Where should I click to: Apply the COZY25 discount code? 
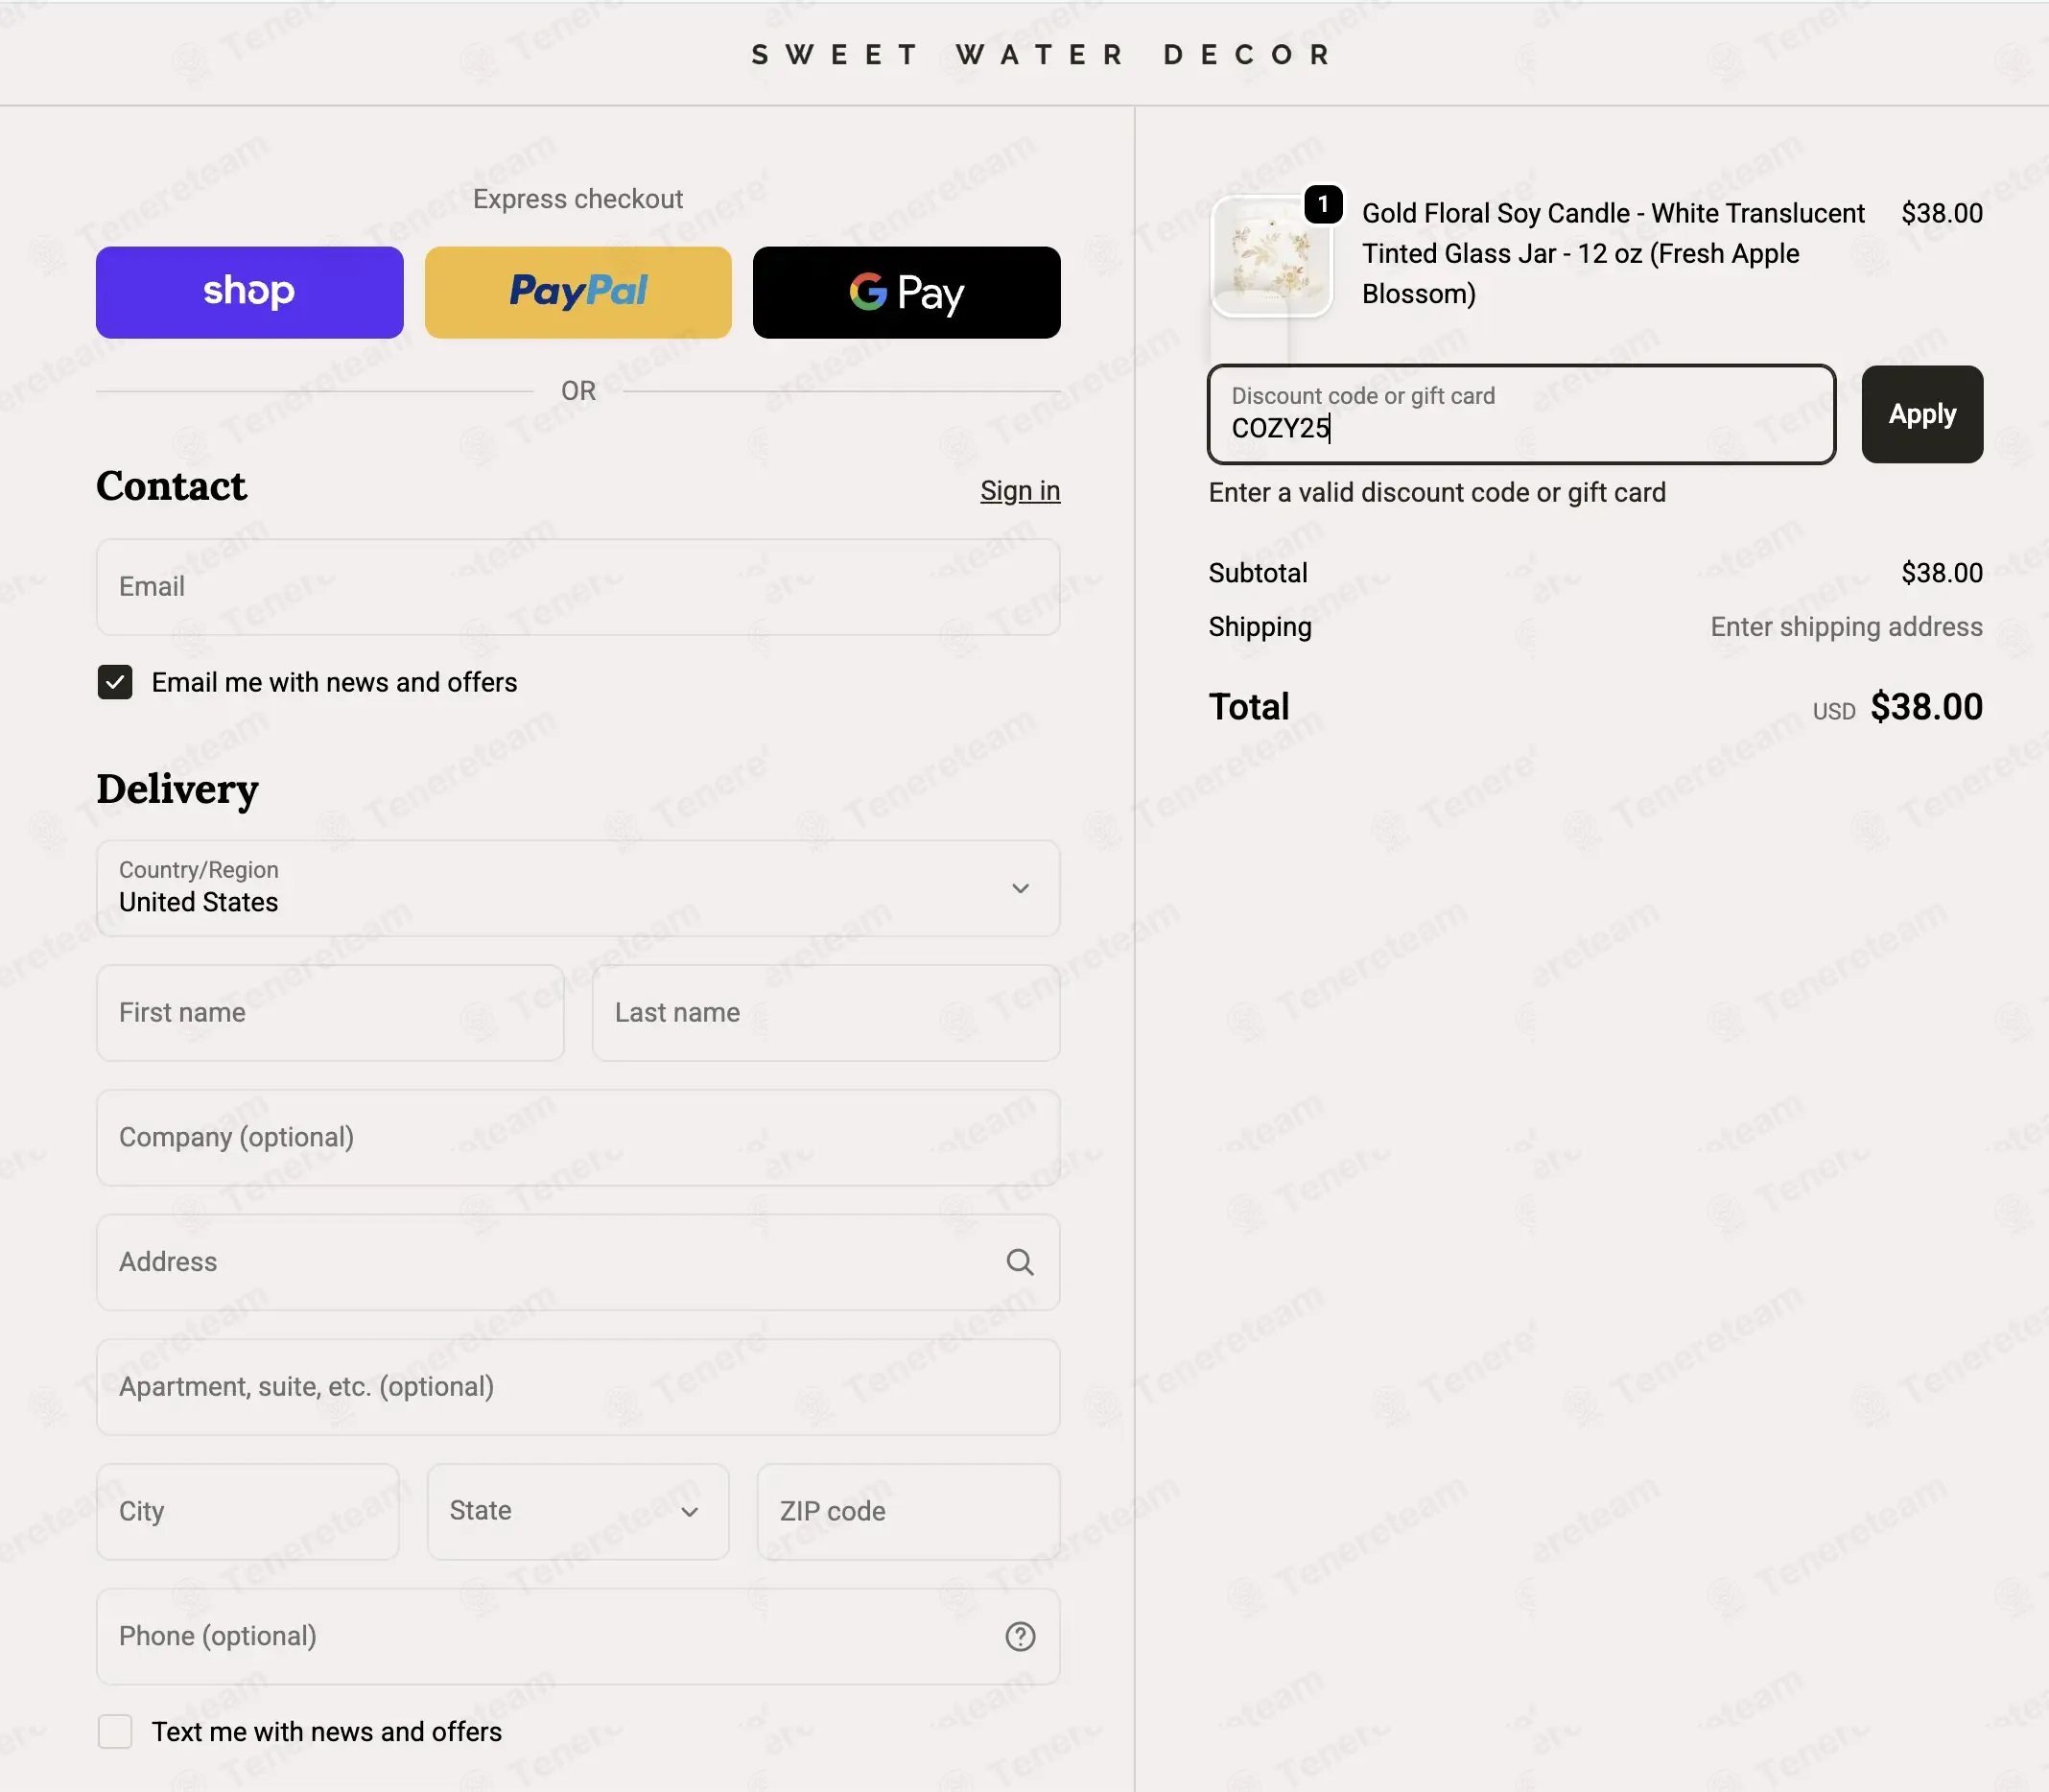point(1922,414)
